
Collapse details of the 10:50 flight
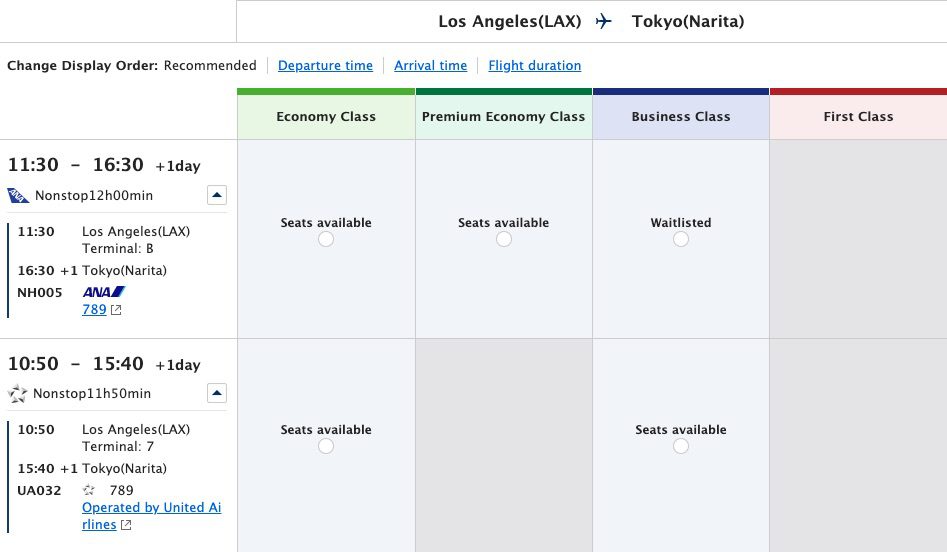pos(217,393)
